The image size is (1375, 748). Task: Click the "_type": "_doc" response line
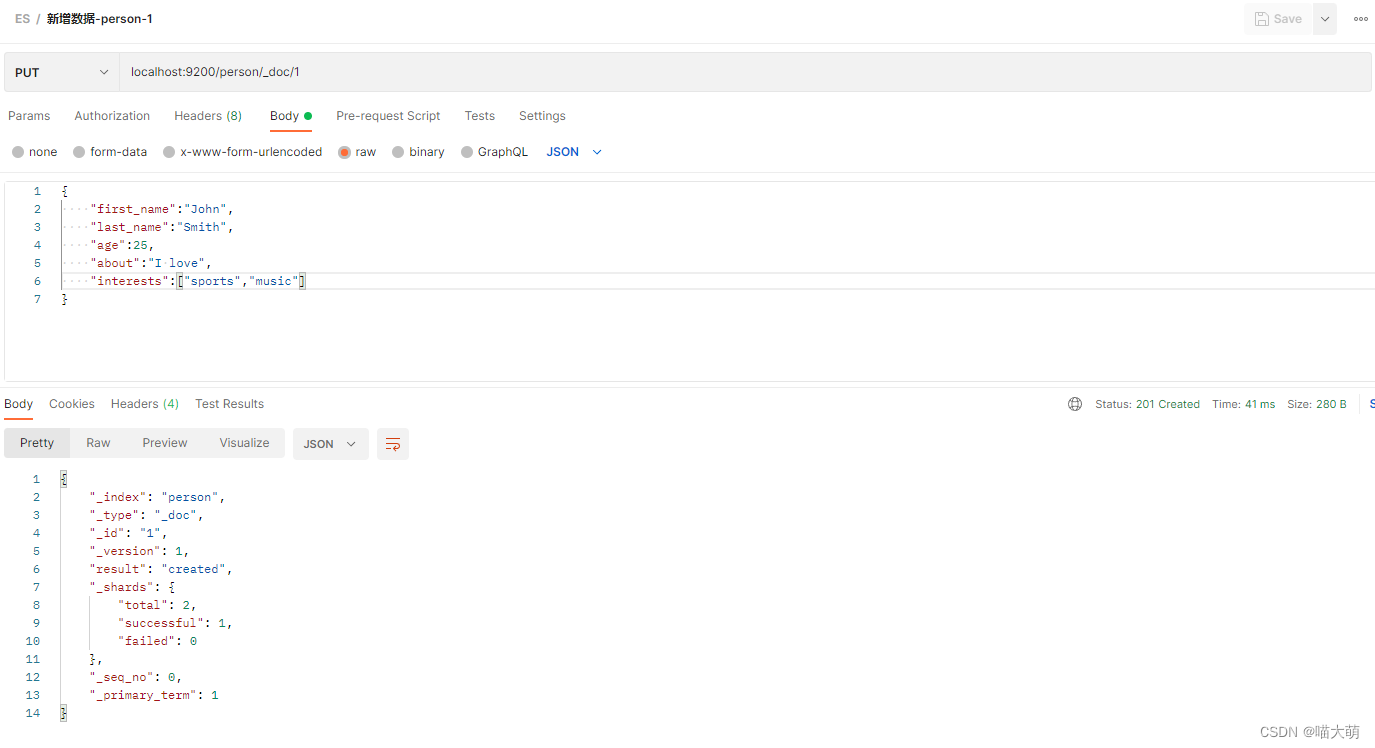(x=147, y=515)
